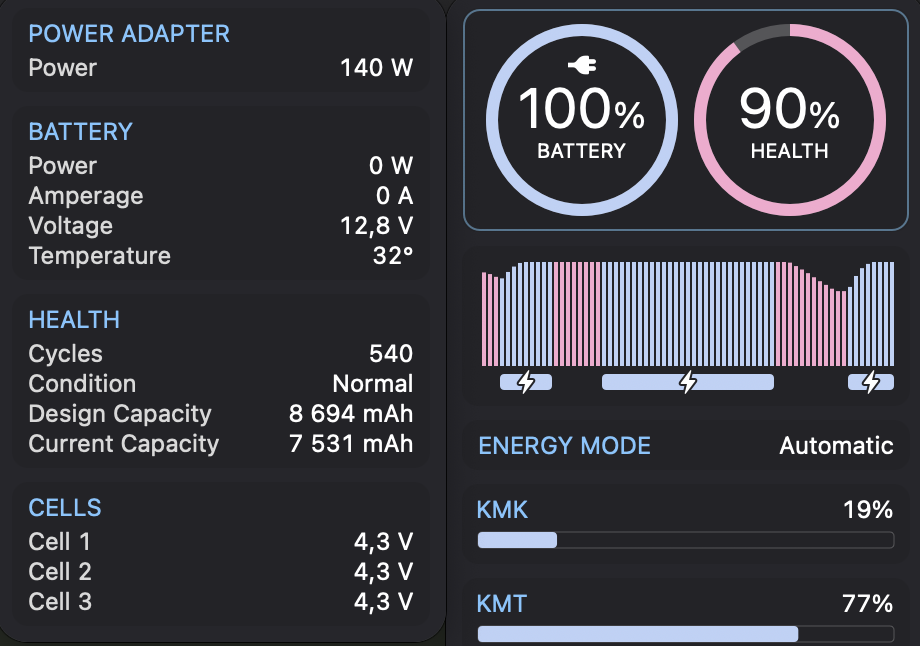This screenshot has height=646, width=920.
Task: Select the 100% battery charge ring
Action: tap(581, 120)
